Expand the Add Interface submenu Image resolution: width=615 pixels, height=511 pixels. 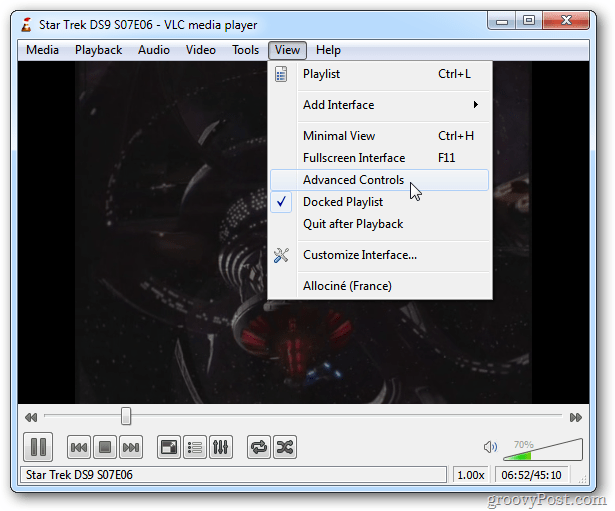pos(380,105)
